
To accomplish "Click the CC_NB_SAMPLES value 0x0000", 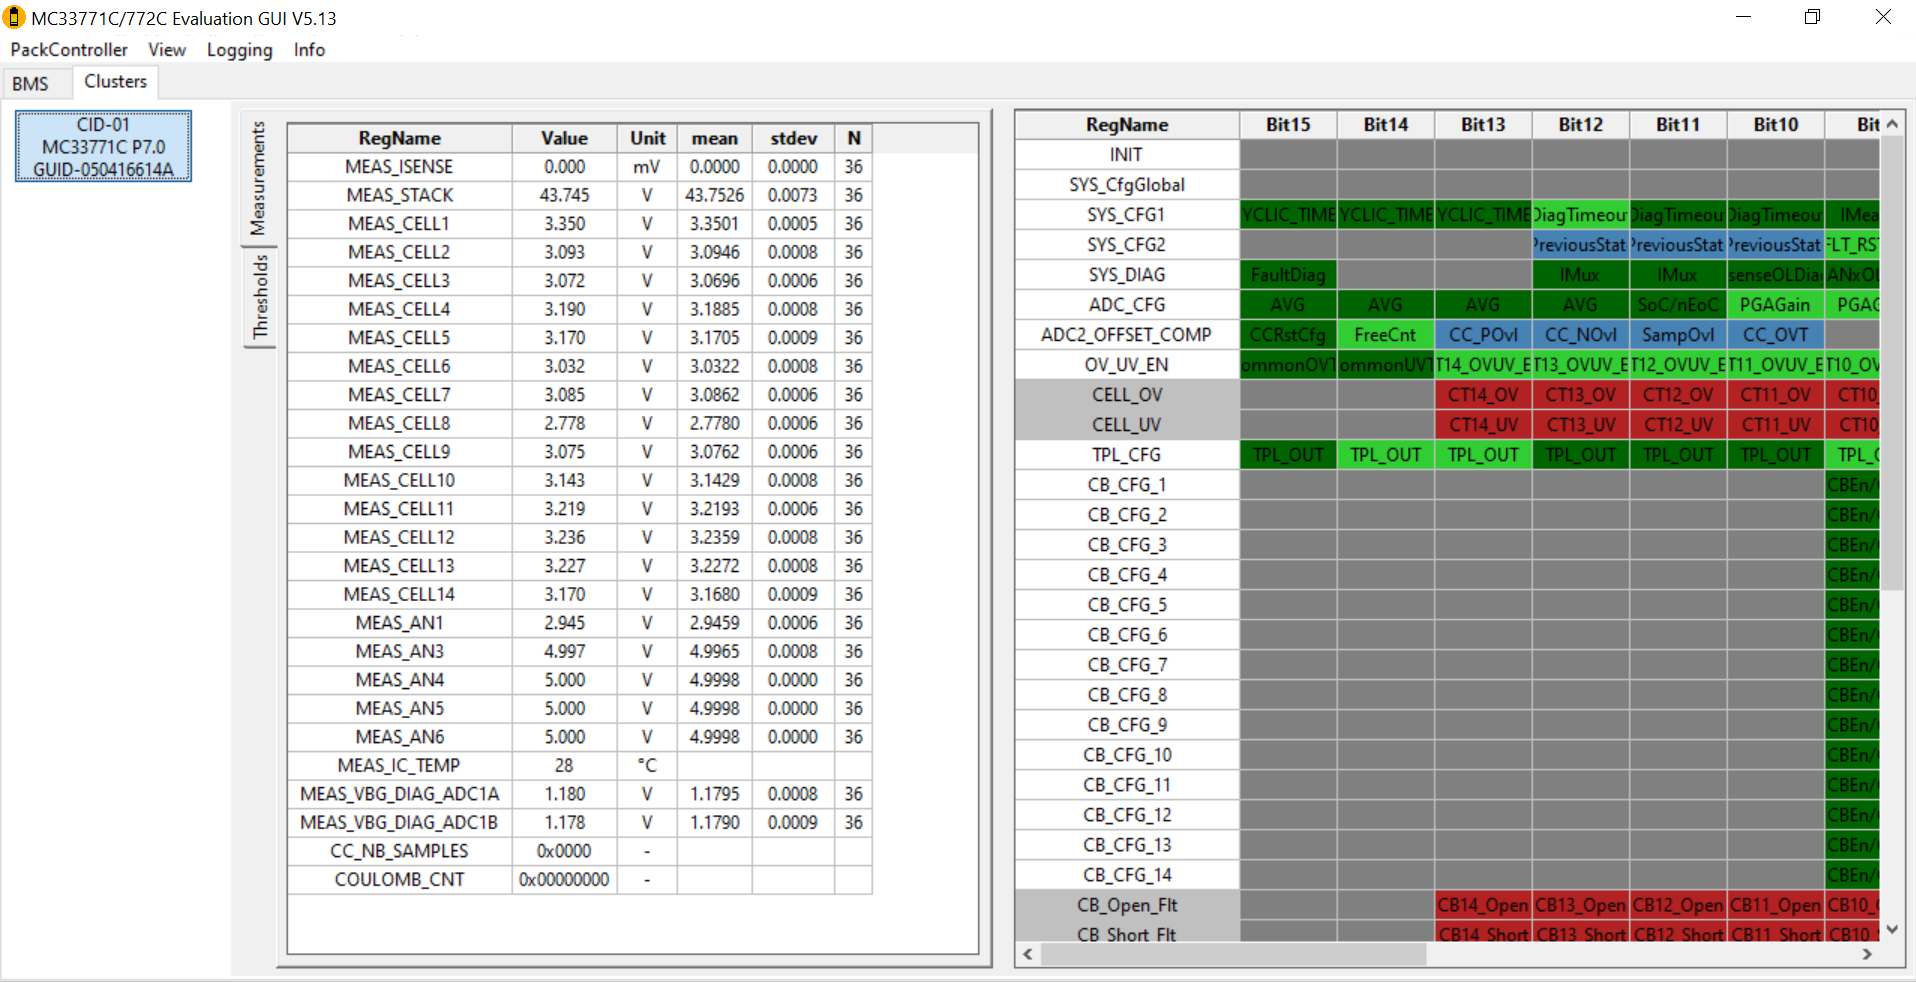I will pos(564,851).
